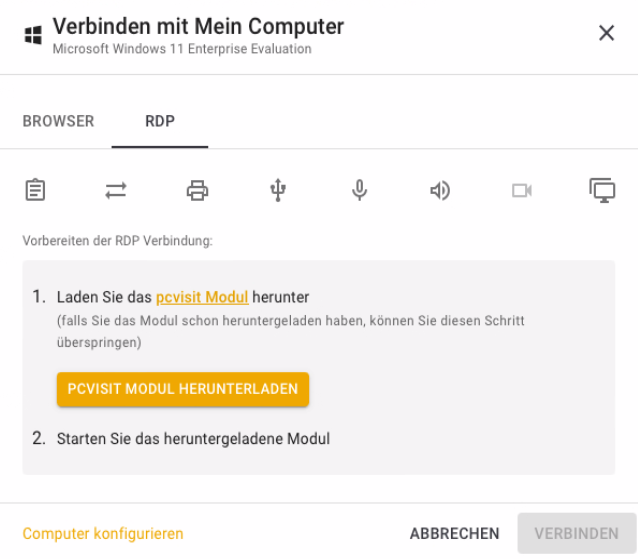
Task: Click the 'Starten Sie das heruntergeladene Modul' step
Action: (x=193, y=438)
